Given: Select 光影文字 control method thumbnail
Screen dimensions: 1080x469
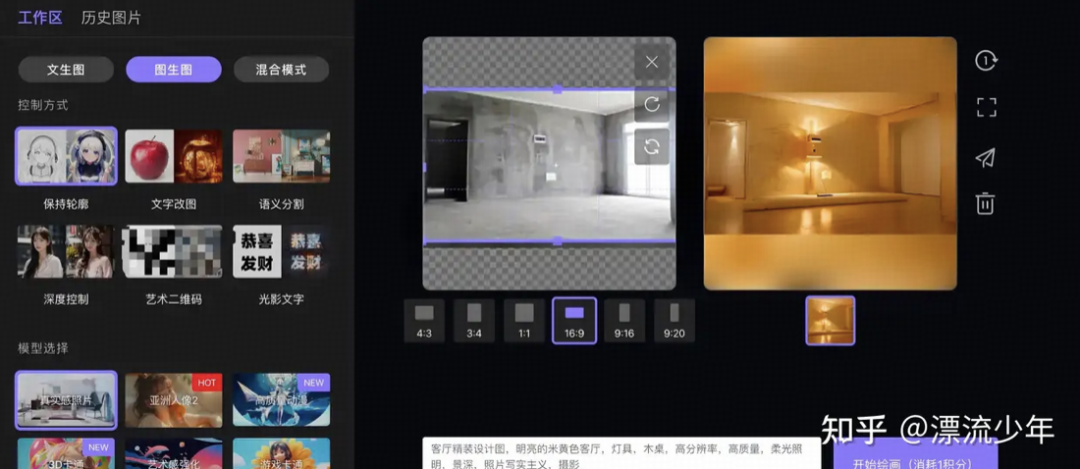Looking at the screenshot, I should [281, 251].
